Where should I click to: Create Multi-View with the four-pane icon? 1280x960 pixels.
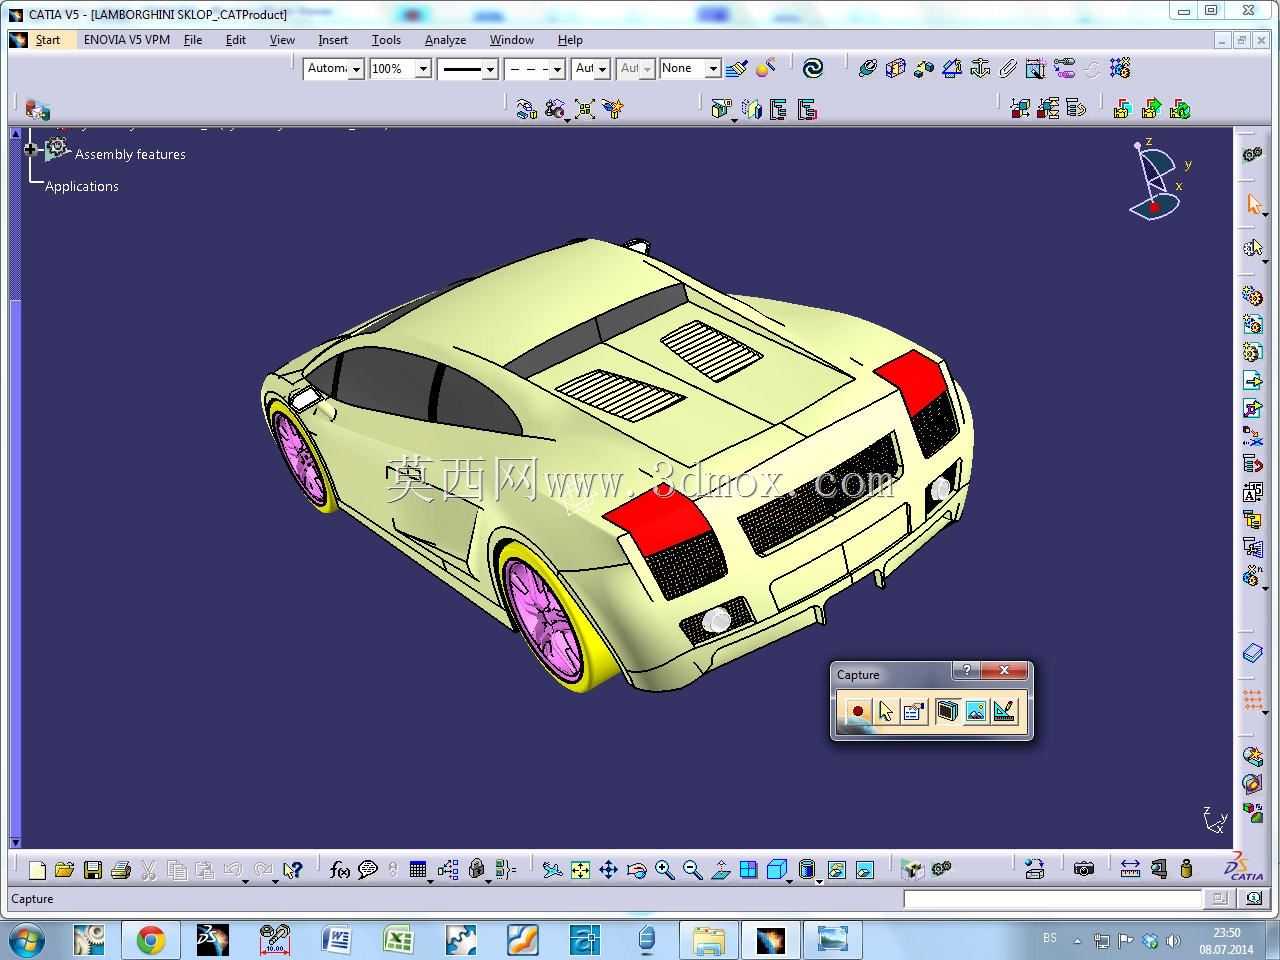coord(748,870)
